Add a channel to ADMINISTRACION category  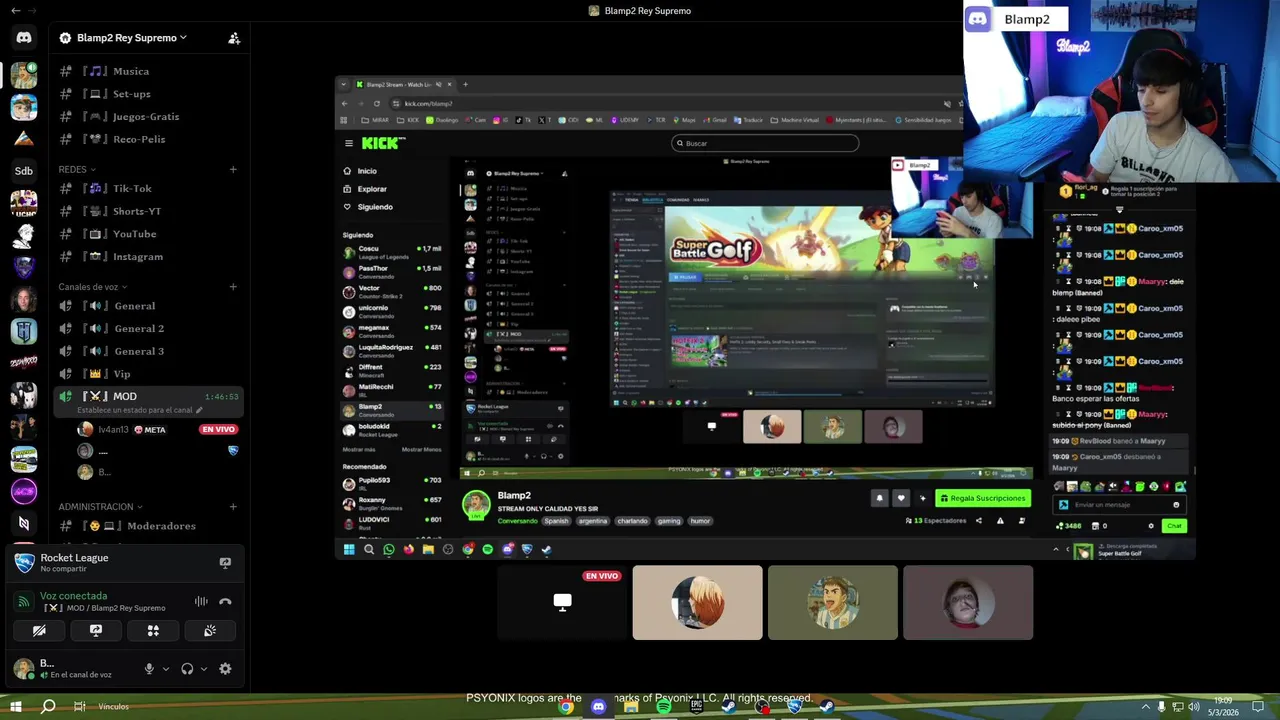click(233, 507)
